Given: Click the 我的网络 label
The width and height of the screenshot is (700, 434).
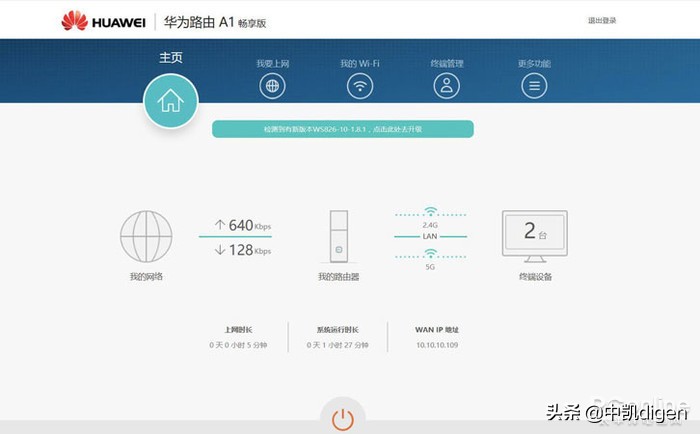Looking at the screenshot, I should point(146,276).
